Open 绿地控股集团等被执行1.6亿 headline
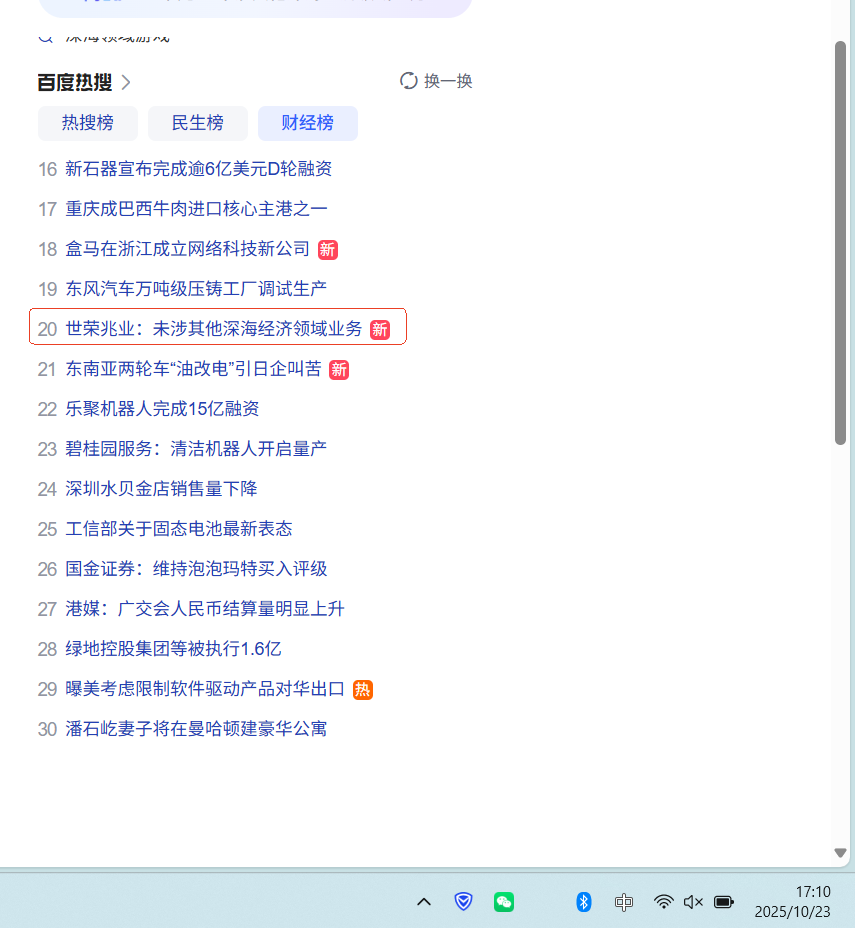 [173, 649]
